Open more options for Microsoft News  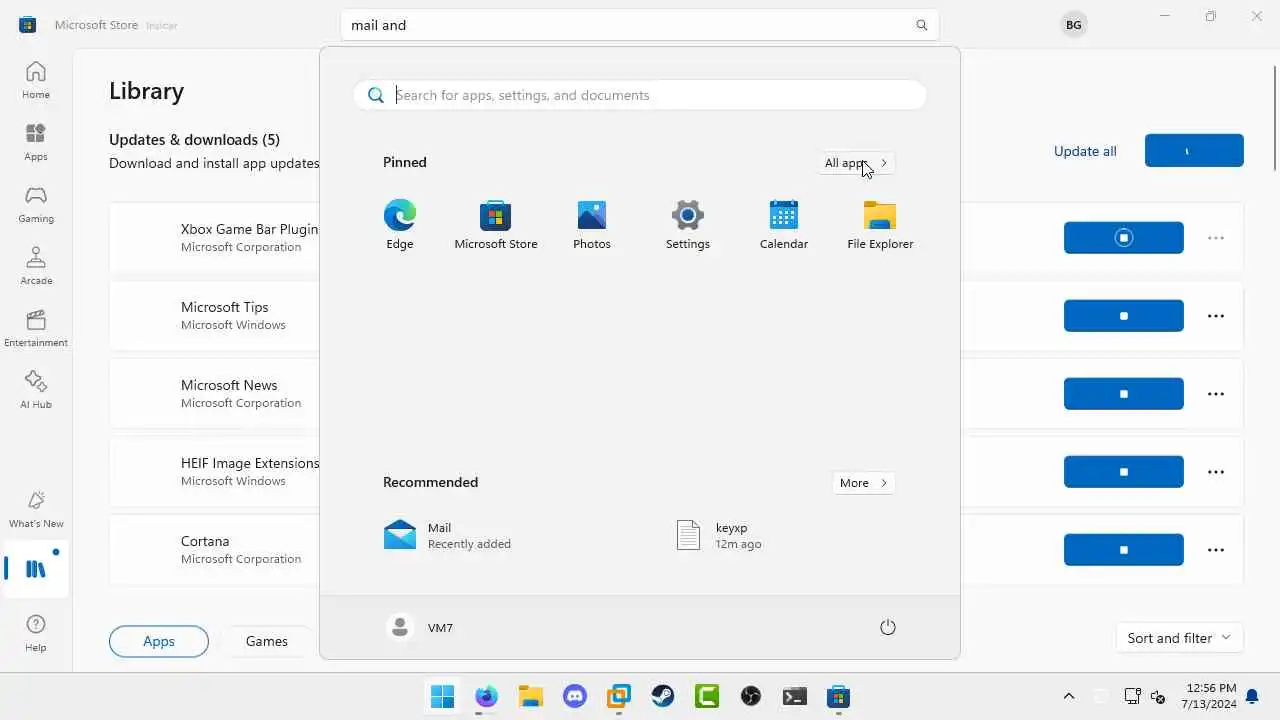(x=1216, y=394)
